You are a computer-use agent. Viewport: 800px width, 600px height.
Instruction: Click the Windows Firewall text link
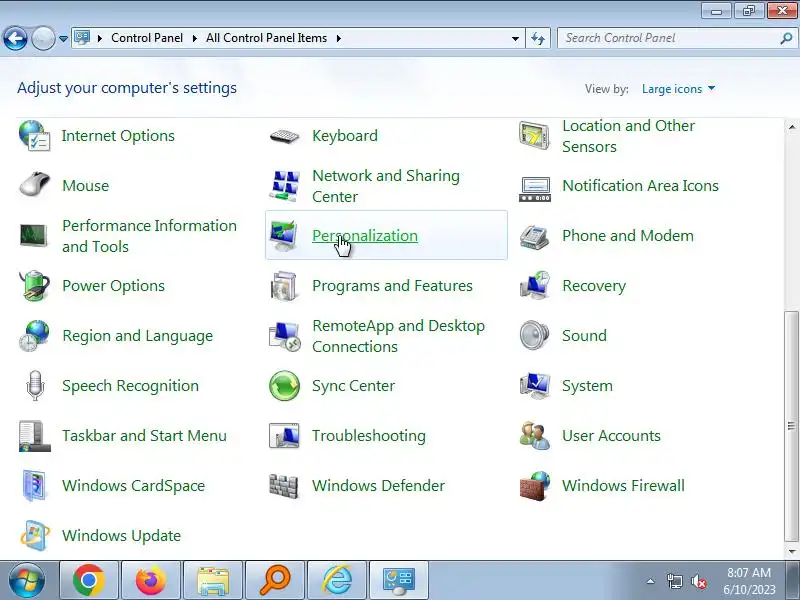click(x=623, y=486)
